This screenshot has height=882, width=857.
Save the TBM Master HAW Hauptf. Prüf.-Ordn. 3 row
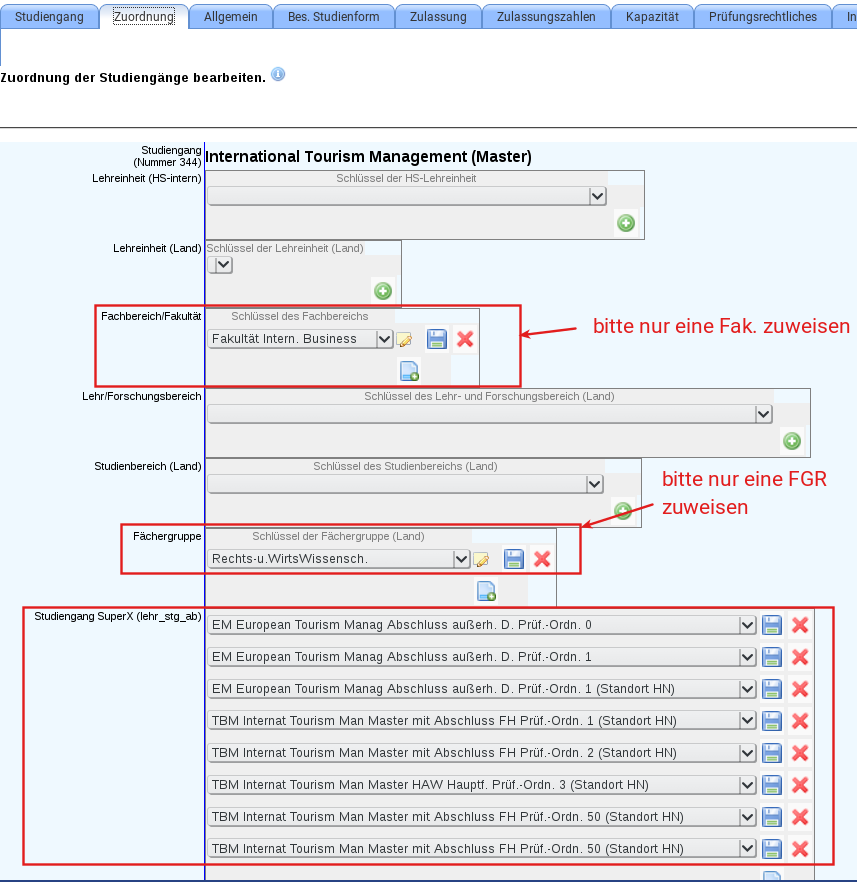(772, 785)
